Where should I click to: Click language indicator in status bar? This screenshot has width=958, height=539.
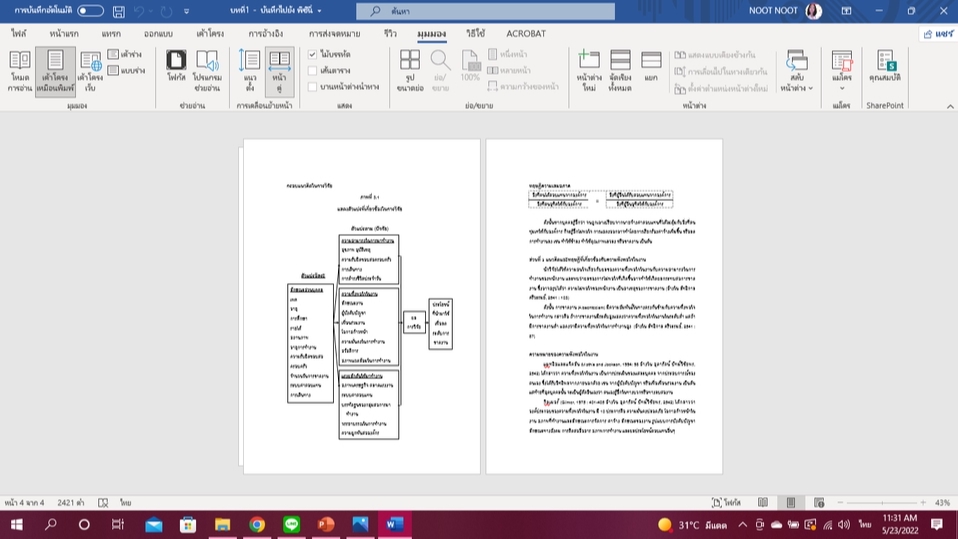point(125,502)
